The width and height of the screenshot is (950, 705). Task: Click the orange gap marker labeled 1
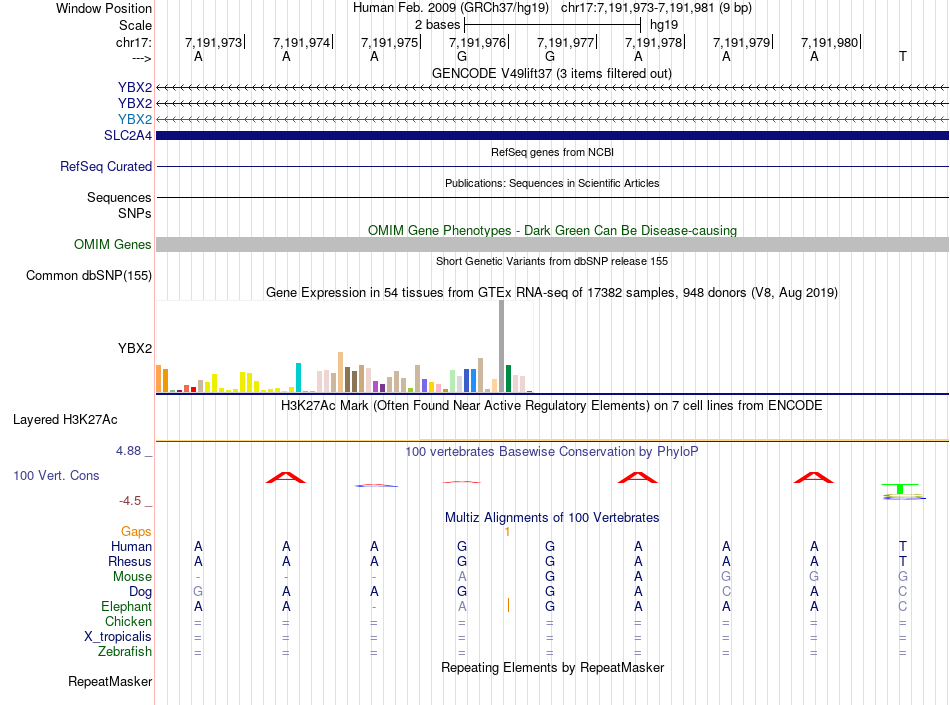coord(507,532)
